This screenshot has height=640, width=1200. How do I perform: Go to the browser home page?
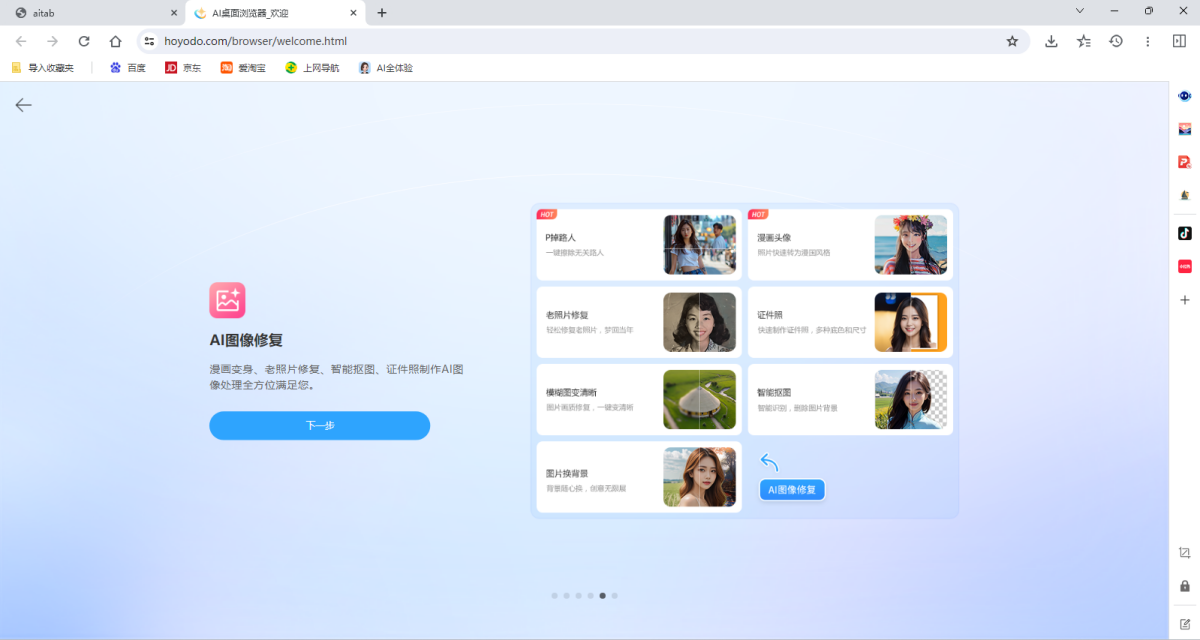[x=116, y=41]
